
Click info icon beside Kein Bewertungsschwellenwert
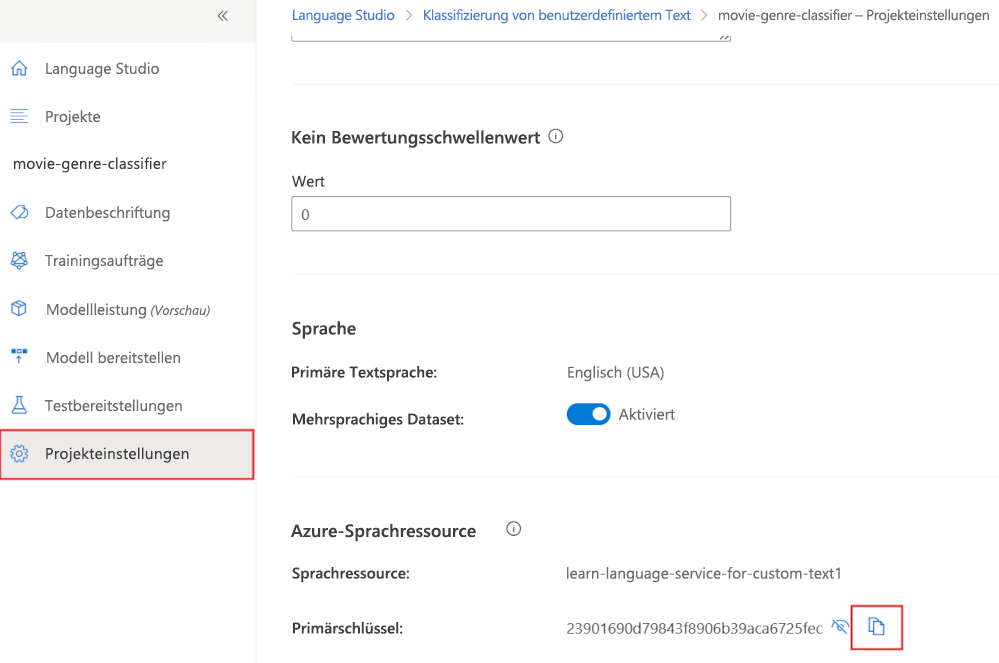click(556, 137)
